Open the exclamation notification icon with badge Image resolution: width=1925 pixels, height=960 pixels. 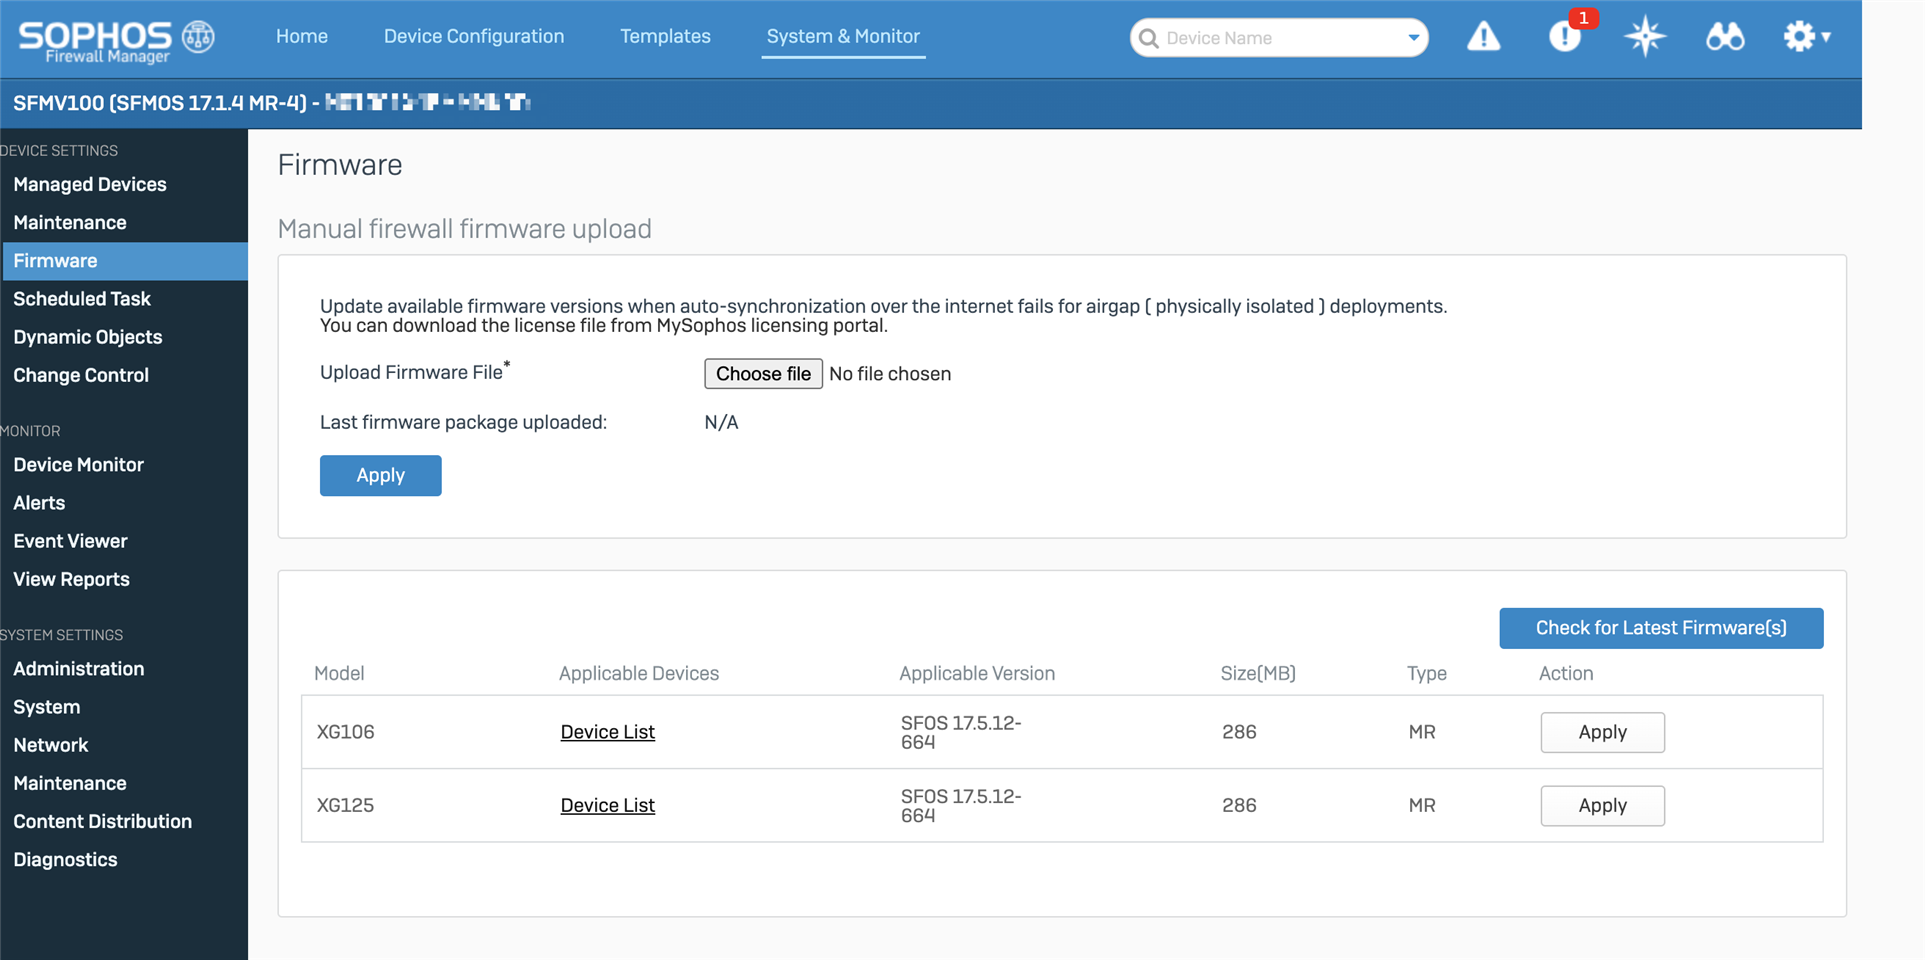[x=1565, y=37]
